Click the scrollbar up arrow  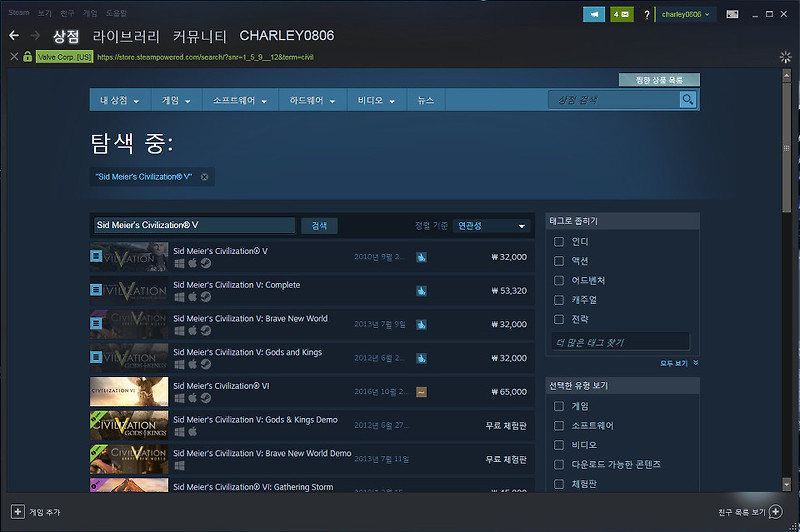click(x=786, y=75)
